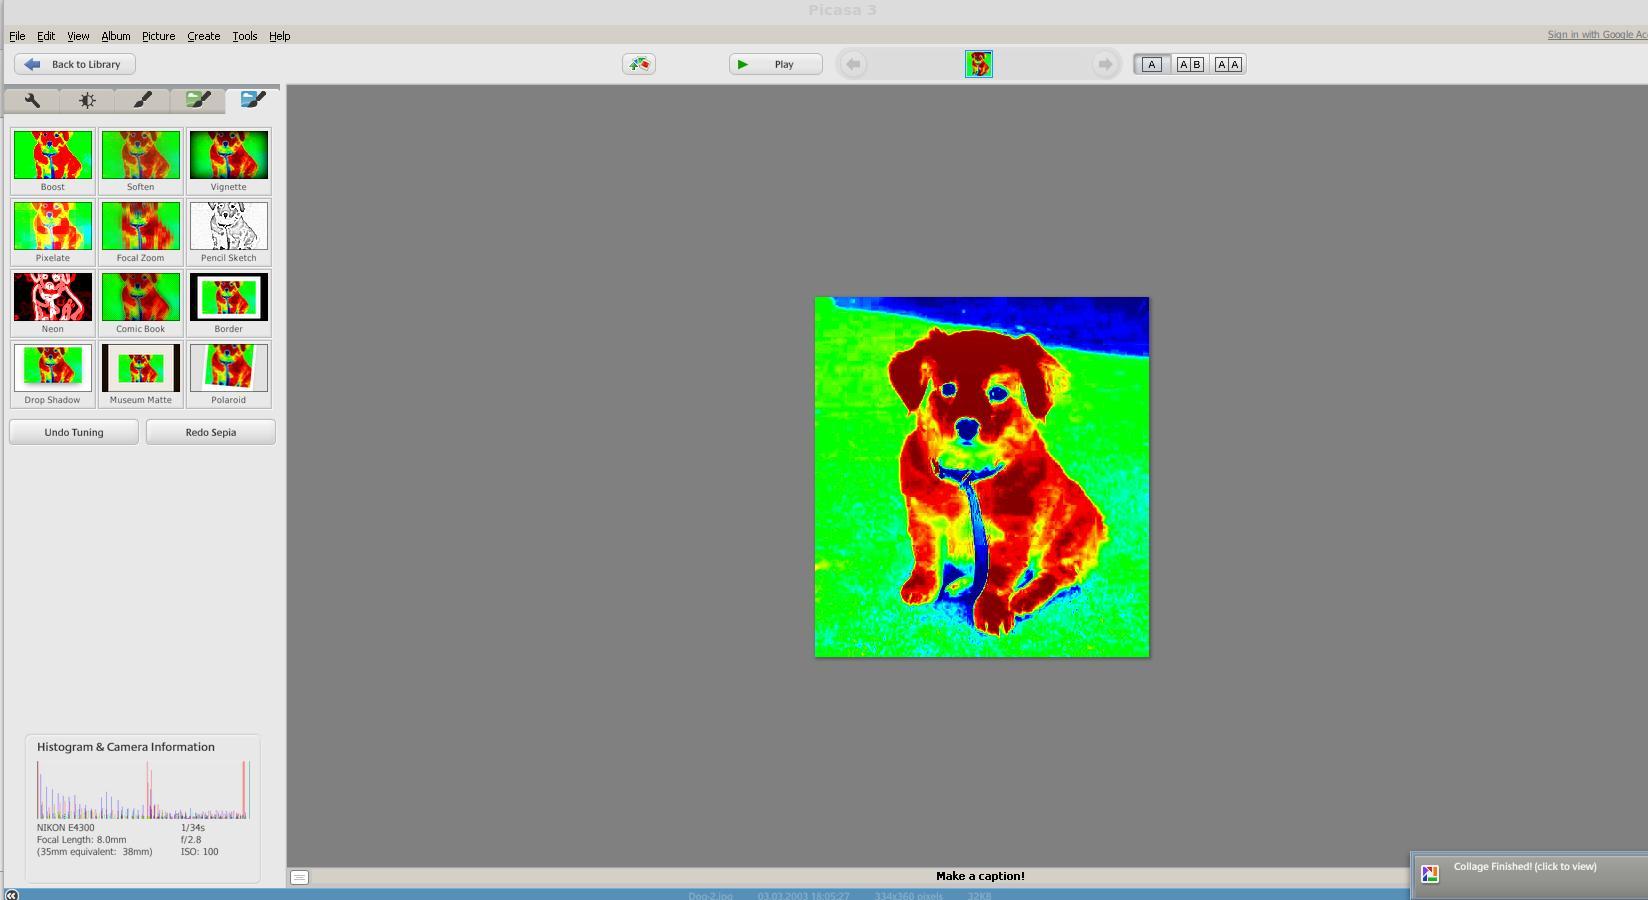Click Redo Sepia
This screenshot has width=1648, height=900.
click(210, 432)
